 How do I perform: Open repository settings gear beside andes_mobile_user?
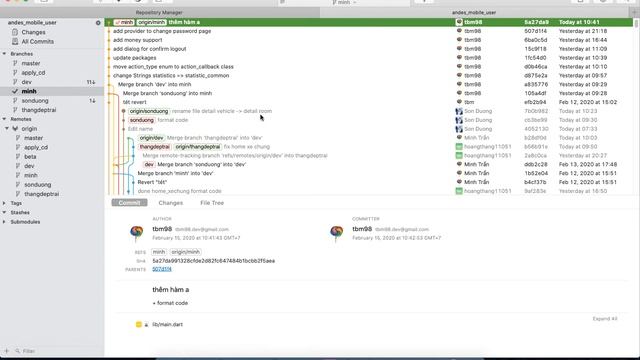click(x=98, y=23)
